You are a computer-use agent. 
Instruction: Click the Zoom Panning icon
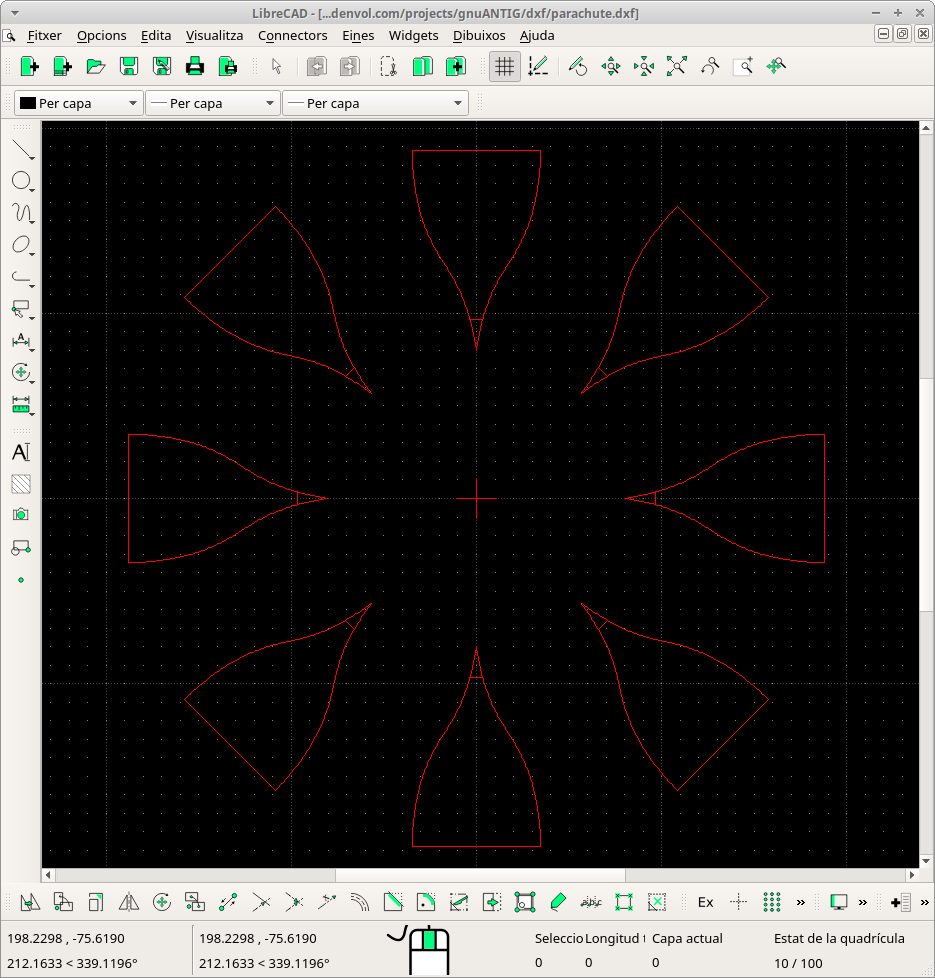tap(776, 66)
